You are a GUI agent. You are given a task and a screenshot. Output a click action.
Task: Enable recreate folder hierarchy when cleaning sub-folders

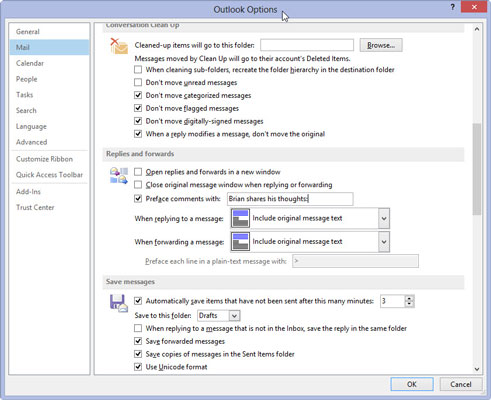pyautogui.click(x=138, y=70)
